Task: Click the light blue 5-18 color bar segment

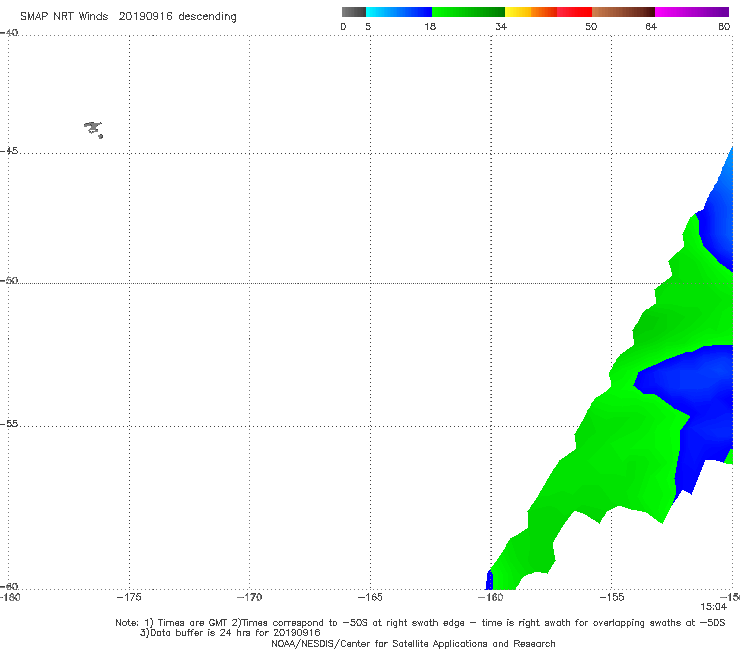Action: (399, 12)
